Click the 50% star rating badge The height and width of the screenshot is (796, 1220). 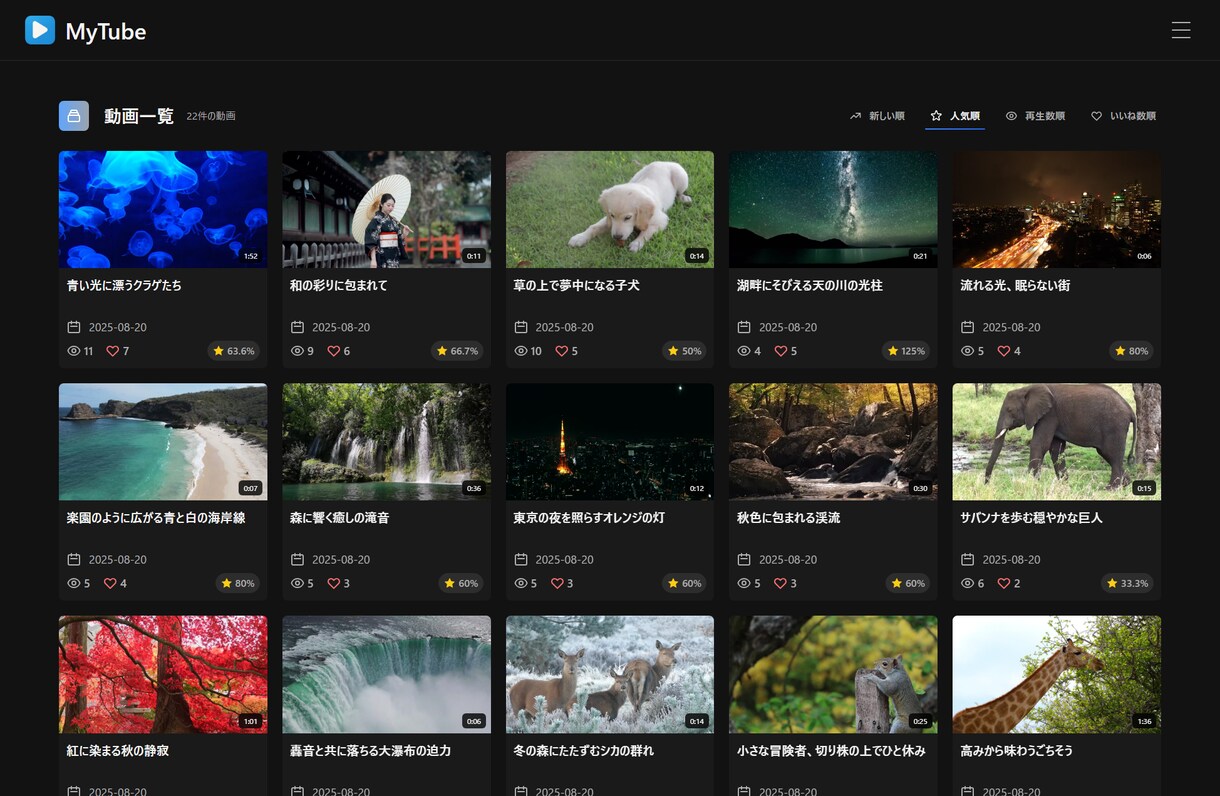[x=685, y=351]
